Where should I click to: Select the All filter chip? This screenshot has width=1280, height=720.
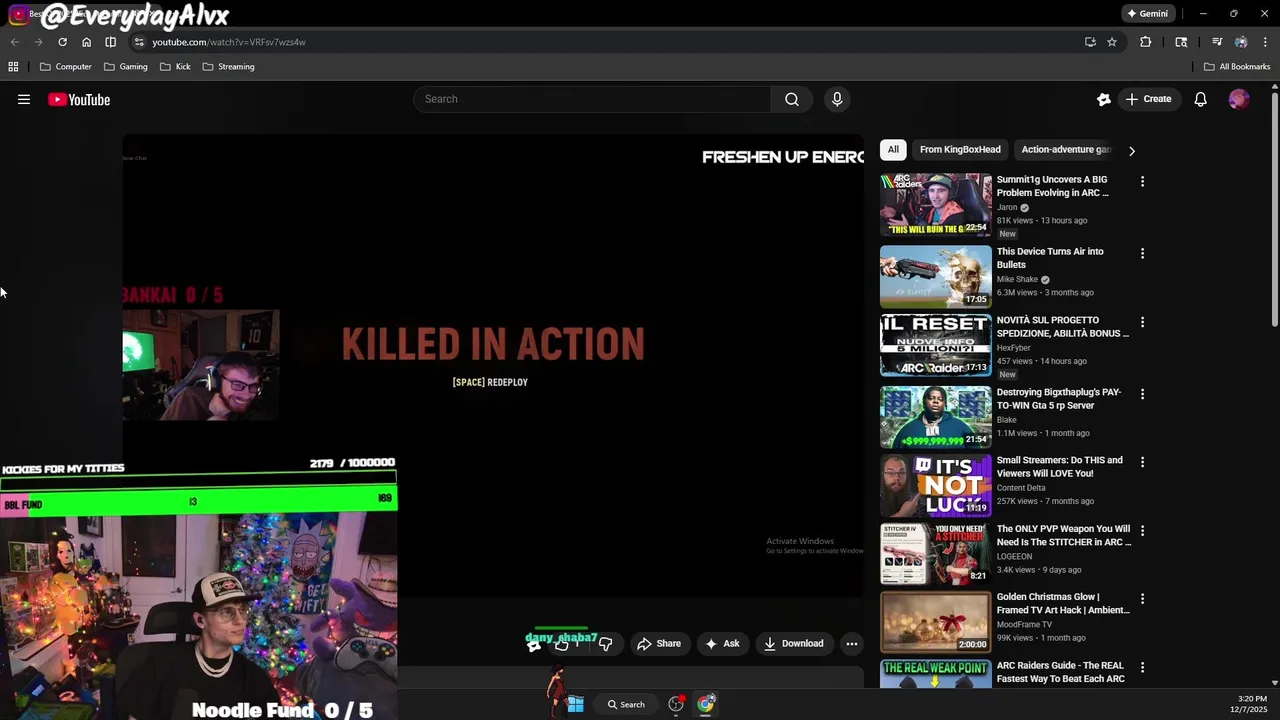tap(893, 150)
